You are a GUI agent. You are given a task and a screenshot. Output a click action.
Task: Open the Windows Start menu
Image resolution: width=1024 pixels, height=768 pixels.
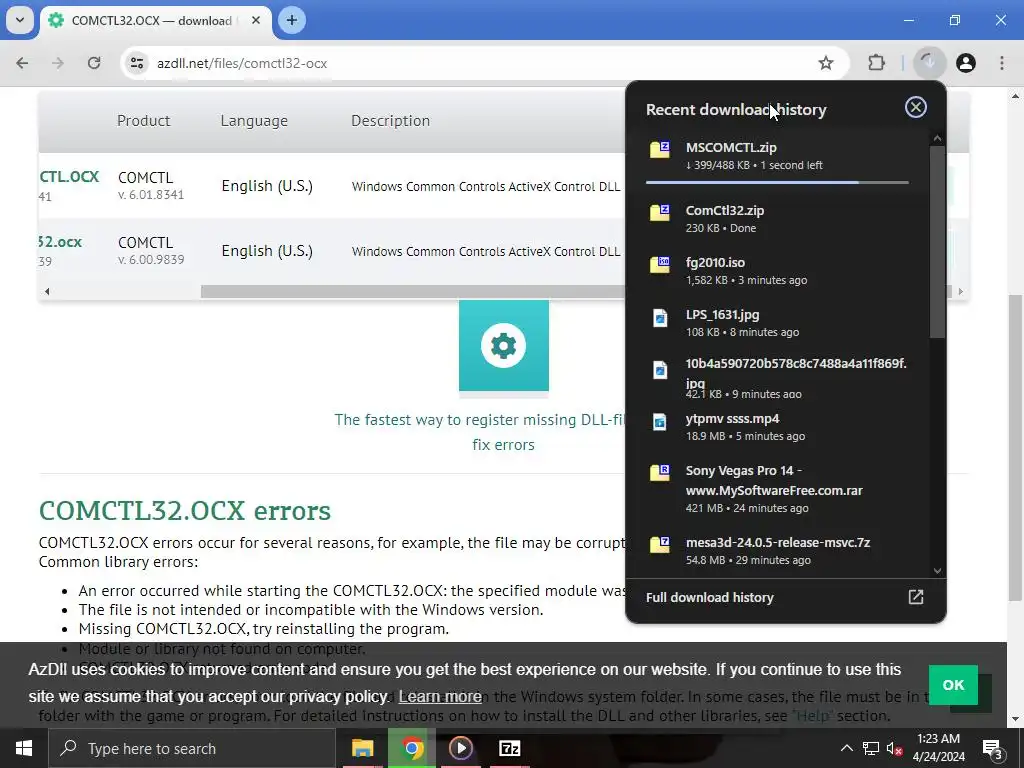pos(24,748)
